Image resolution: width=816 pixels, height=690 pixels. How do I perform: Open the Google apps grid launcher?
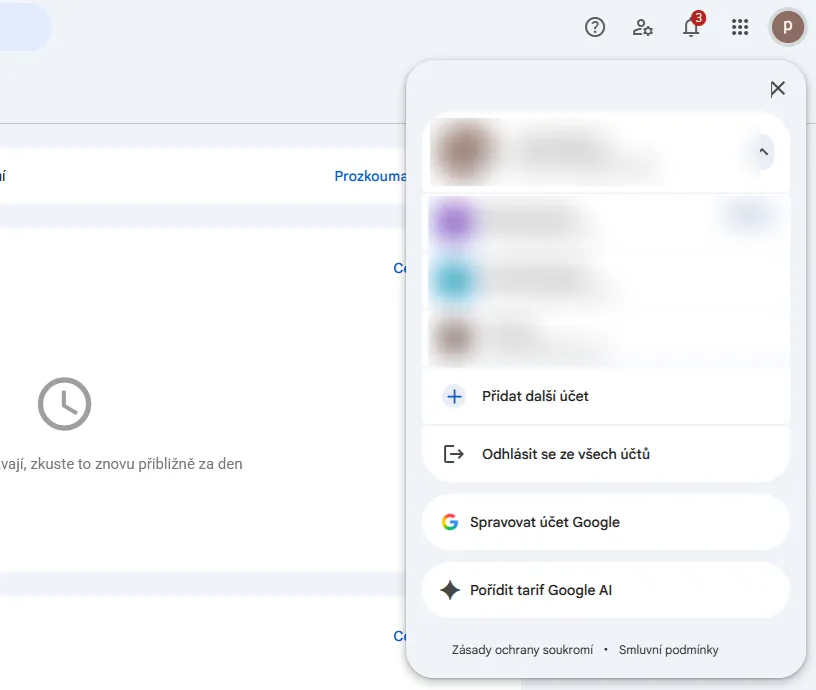740,27
